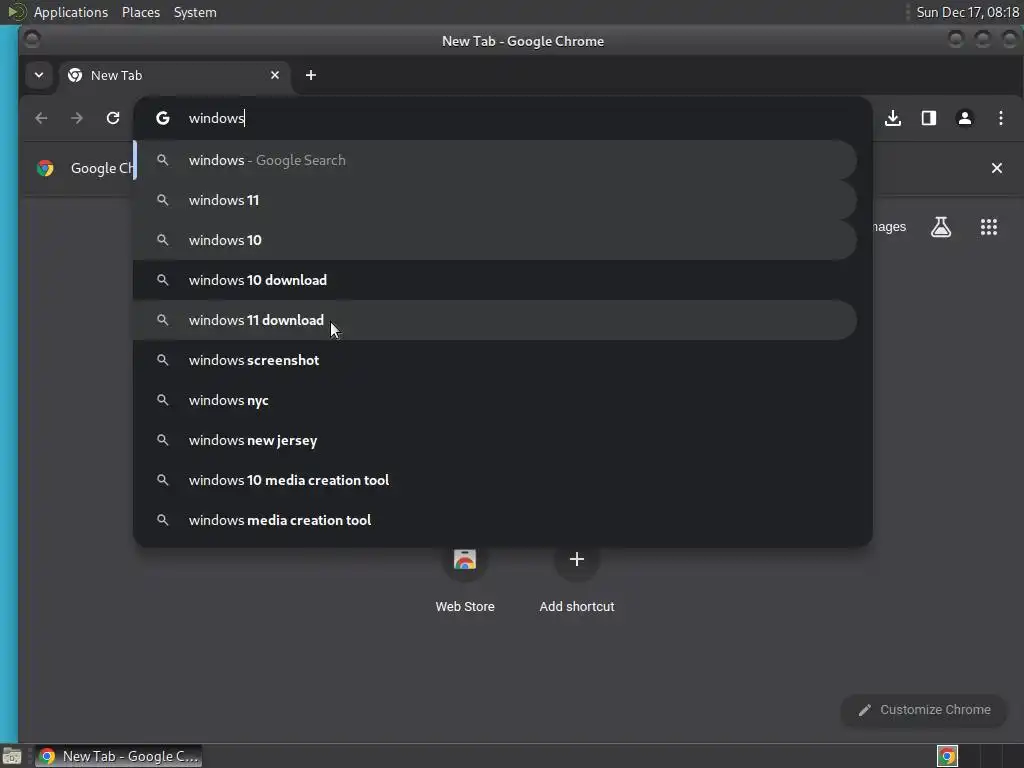Expand the tab search dropdown
The width and height of the screenshot is (1024, 768).
39,75
